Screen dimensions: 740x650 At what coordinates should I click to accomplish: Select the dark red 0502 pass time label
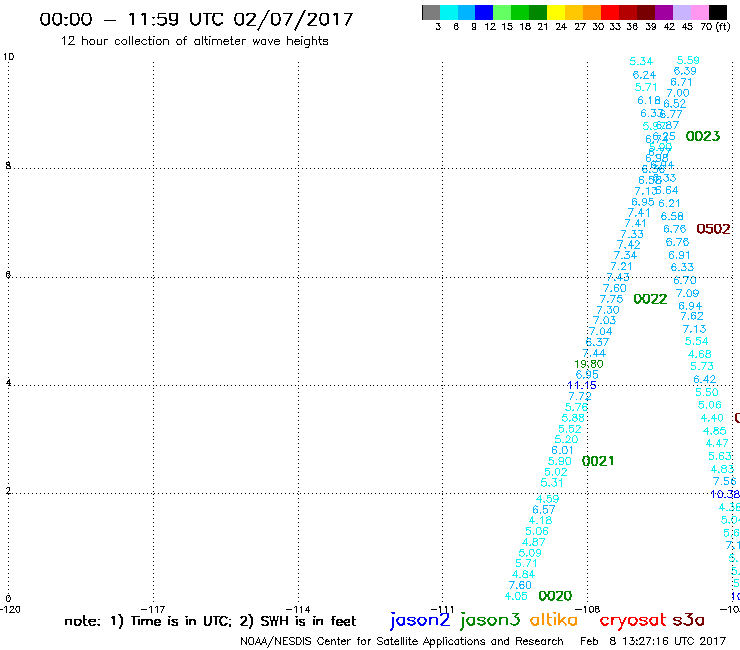click(x=713, y=229)
